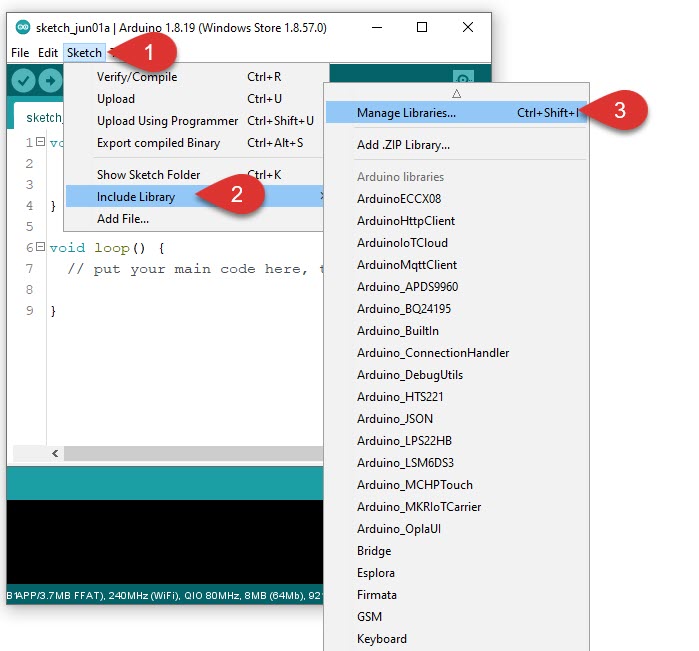Choose Add .ZIP Library option
Viewport: 699px width, 651px height.
pyautogui.click(x=403, y=145)
